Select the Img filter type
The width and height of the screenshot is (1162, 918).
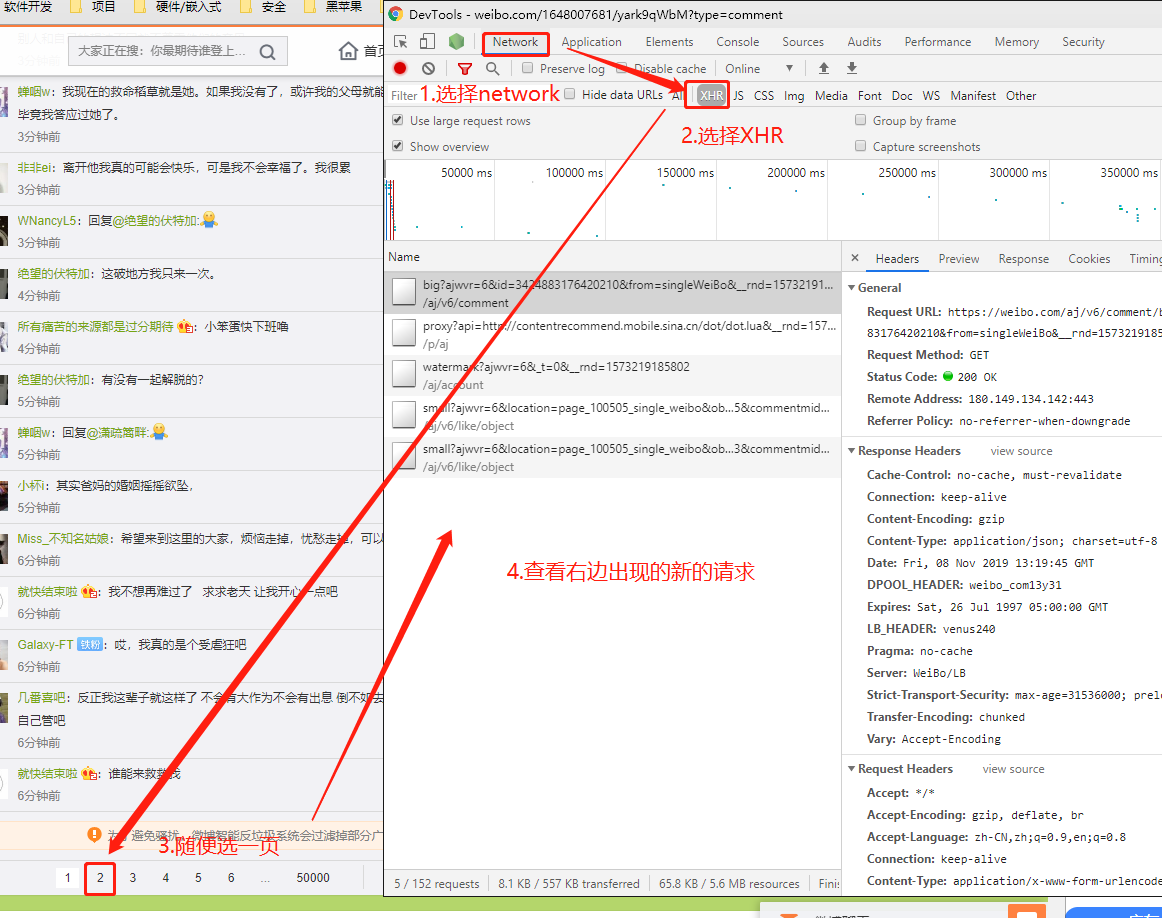(x=794, y=96)
